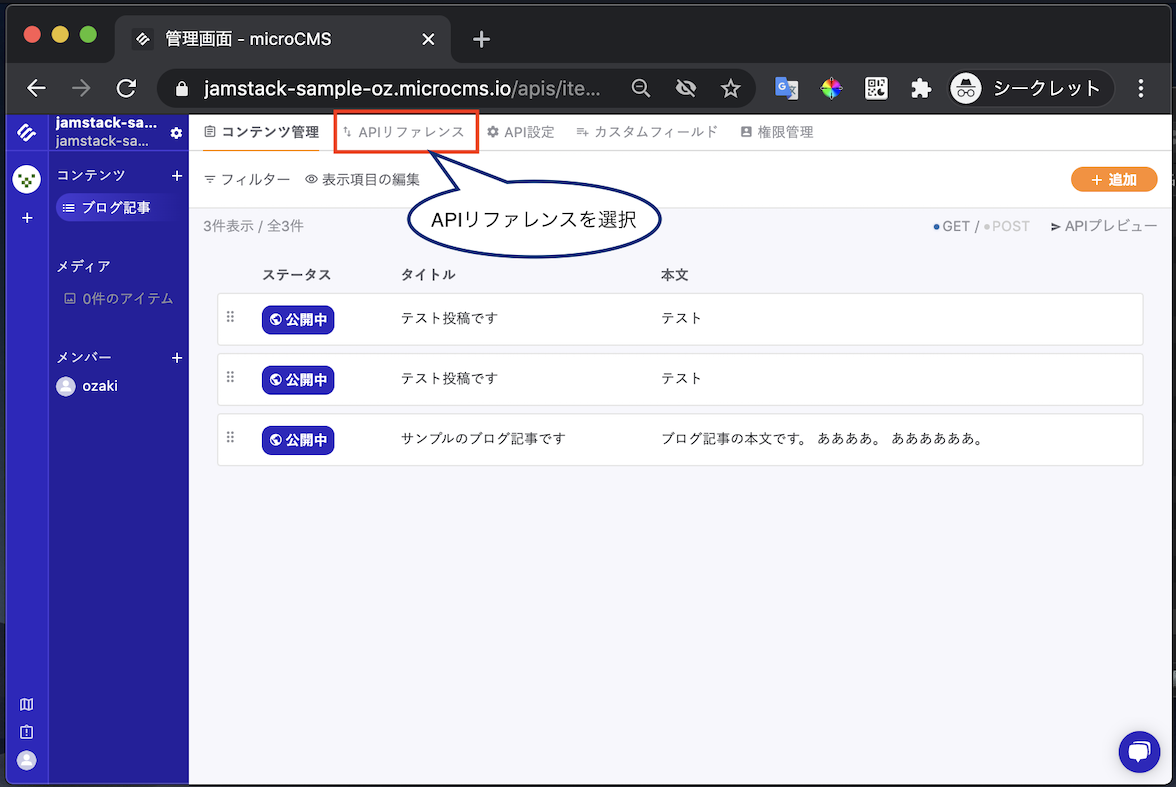Open service settings gear next to jamstack-sa

pyautogui.click(x=176, y=133)
